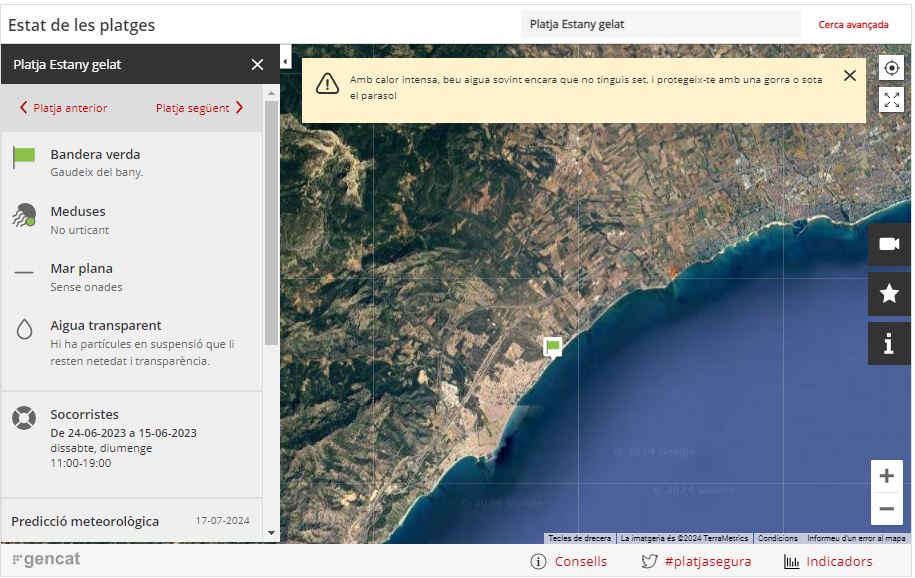This screenshot has height=578, width=915.
Task: Click 'Sense onades' text
Action: pyautogui.click(x=86, y=287)
